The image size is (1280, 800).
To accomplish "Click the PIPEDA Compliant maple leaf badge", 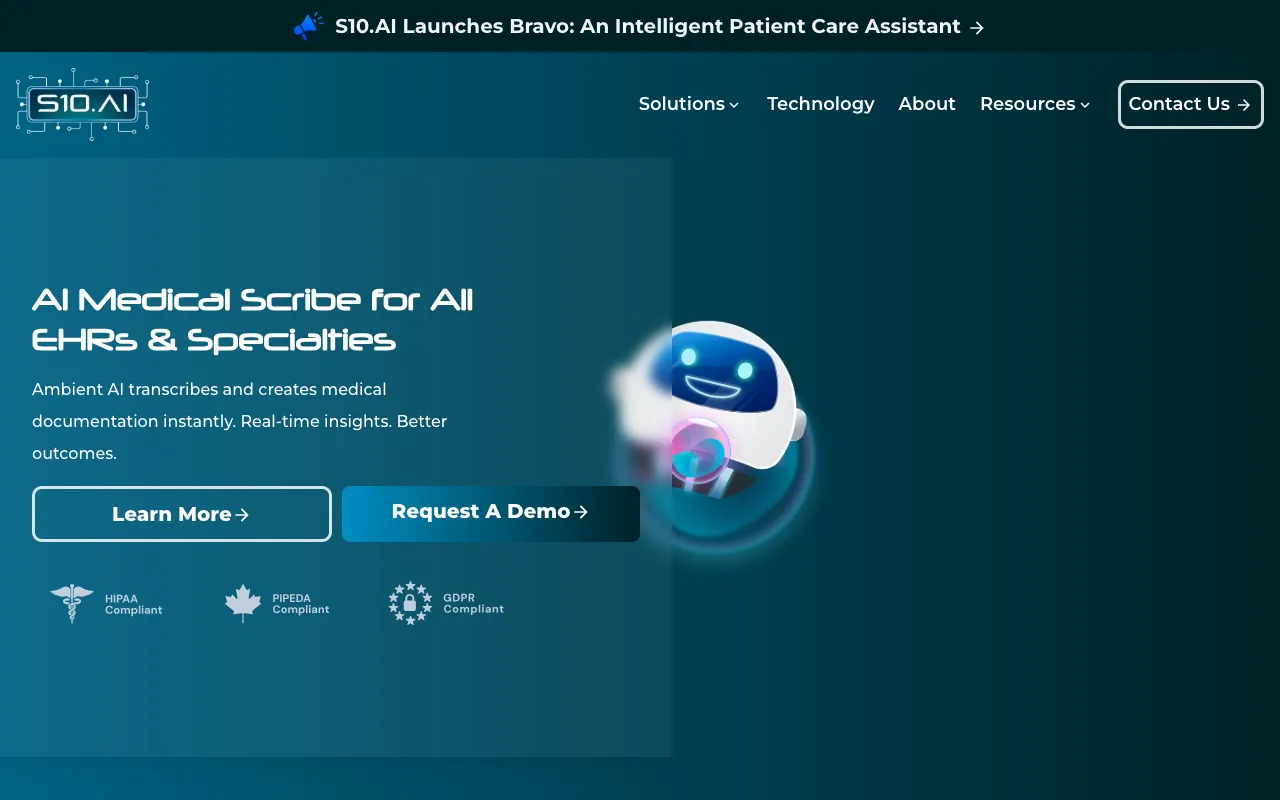I will pos(241,602).
